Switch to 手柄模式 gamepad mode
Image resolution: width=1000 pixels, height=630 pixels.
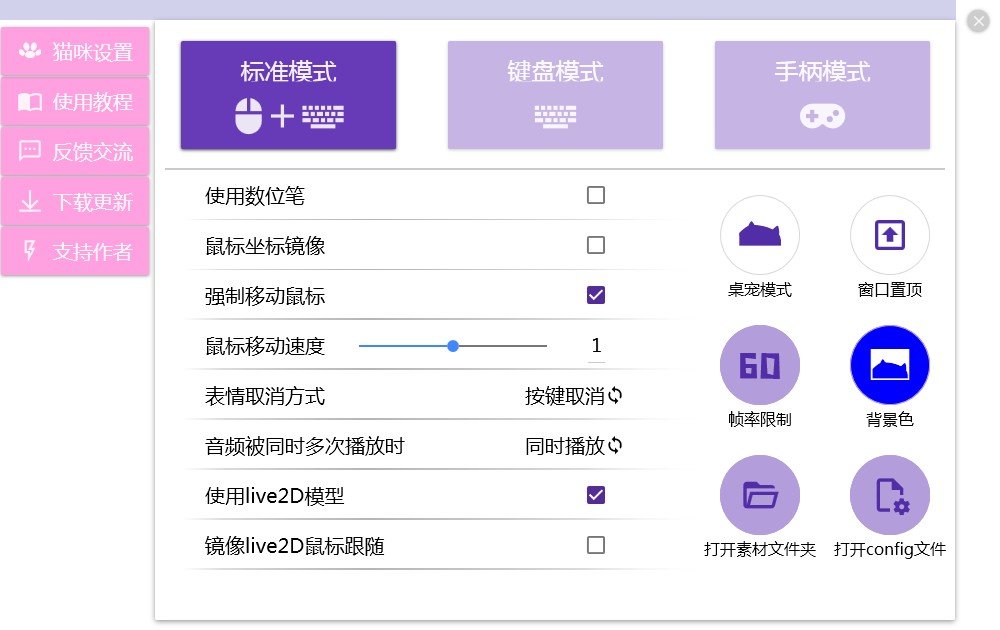point(822,95)
